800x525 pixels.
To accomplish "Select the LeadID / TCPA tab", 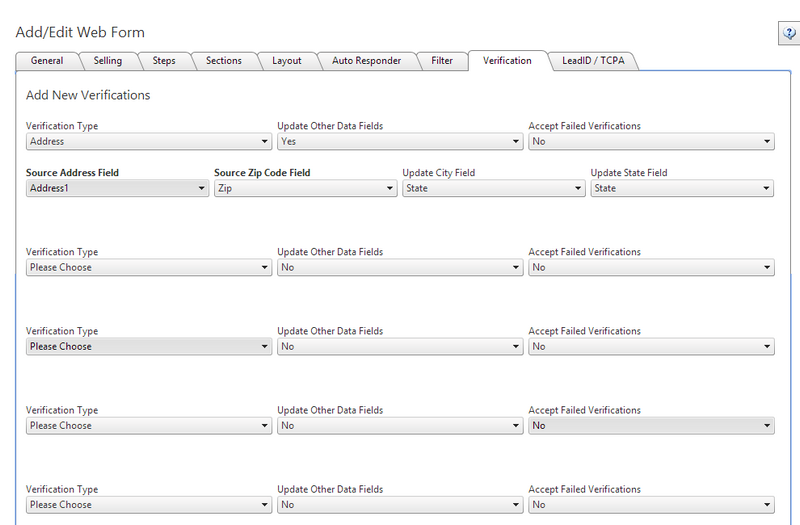I will point(593,61).
